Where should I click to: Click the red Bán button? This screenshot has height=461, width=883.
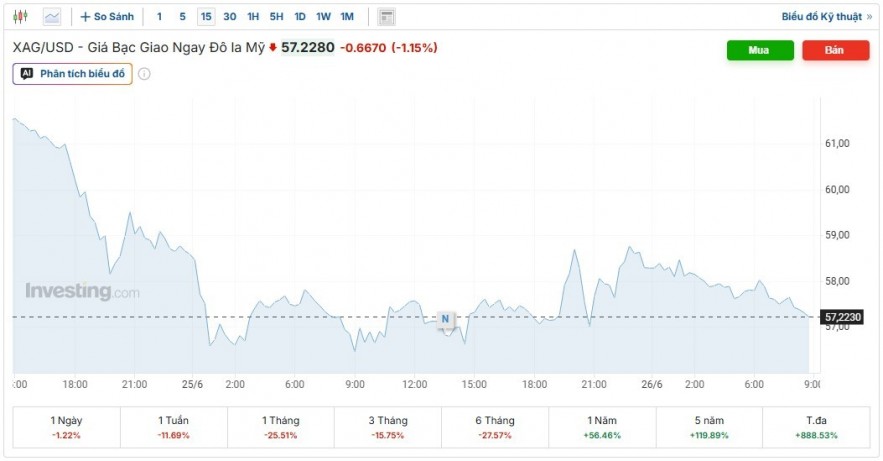tap(836, 50)
